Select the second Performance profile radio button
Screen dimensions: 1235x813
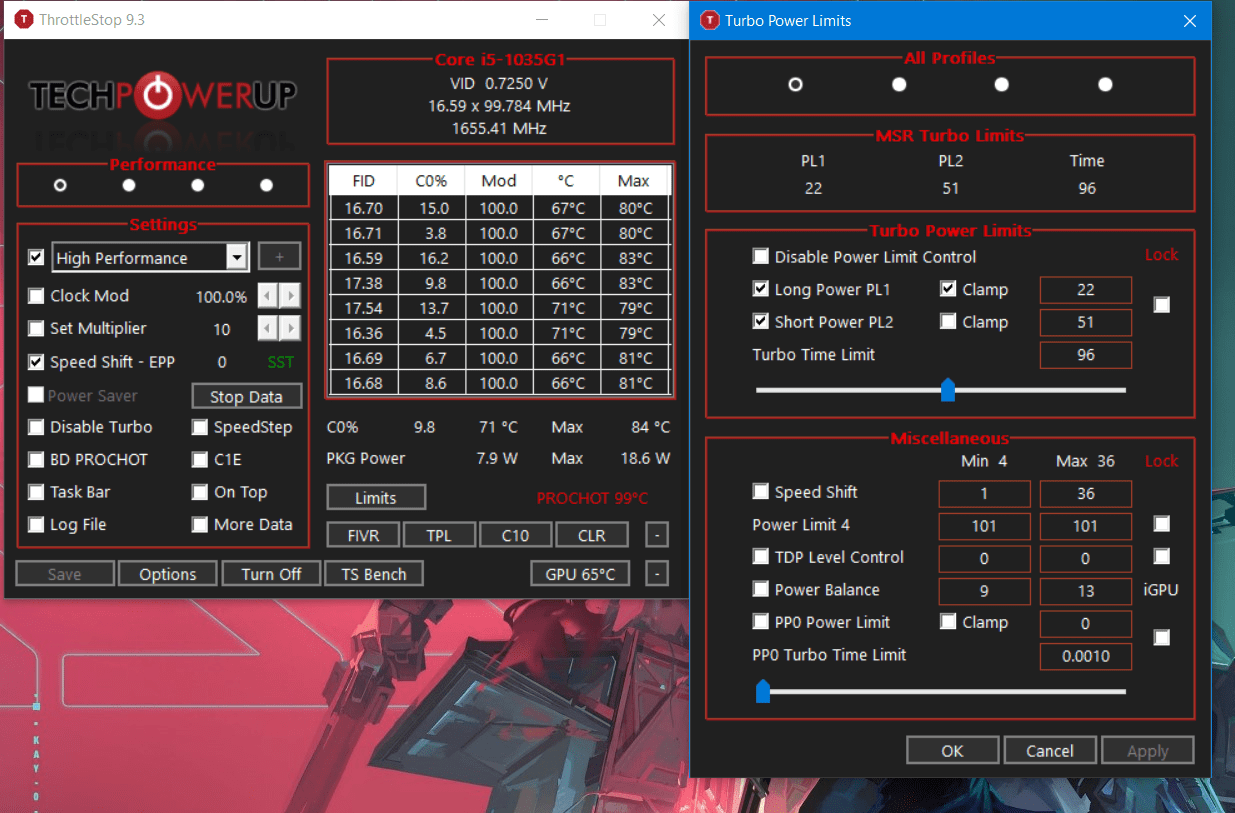128,184
